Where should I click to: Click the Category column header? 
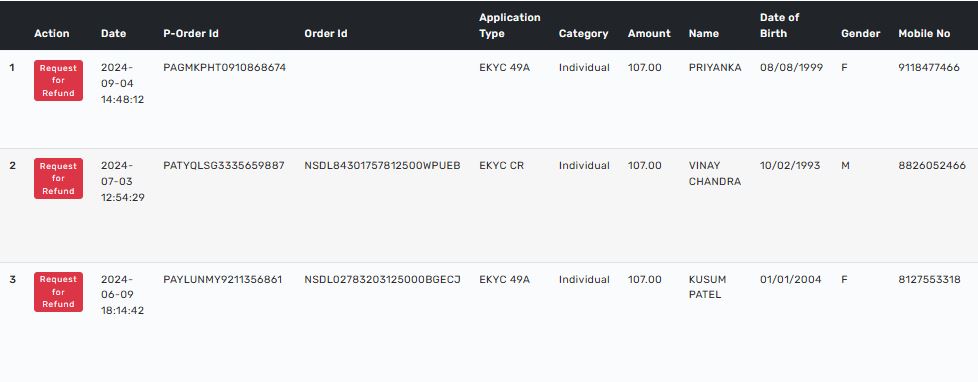583,34
